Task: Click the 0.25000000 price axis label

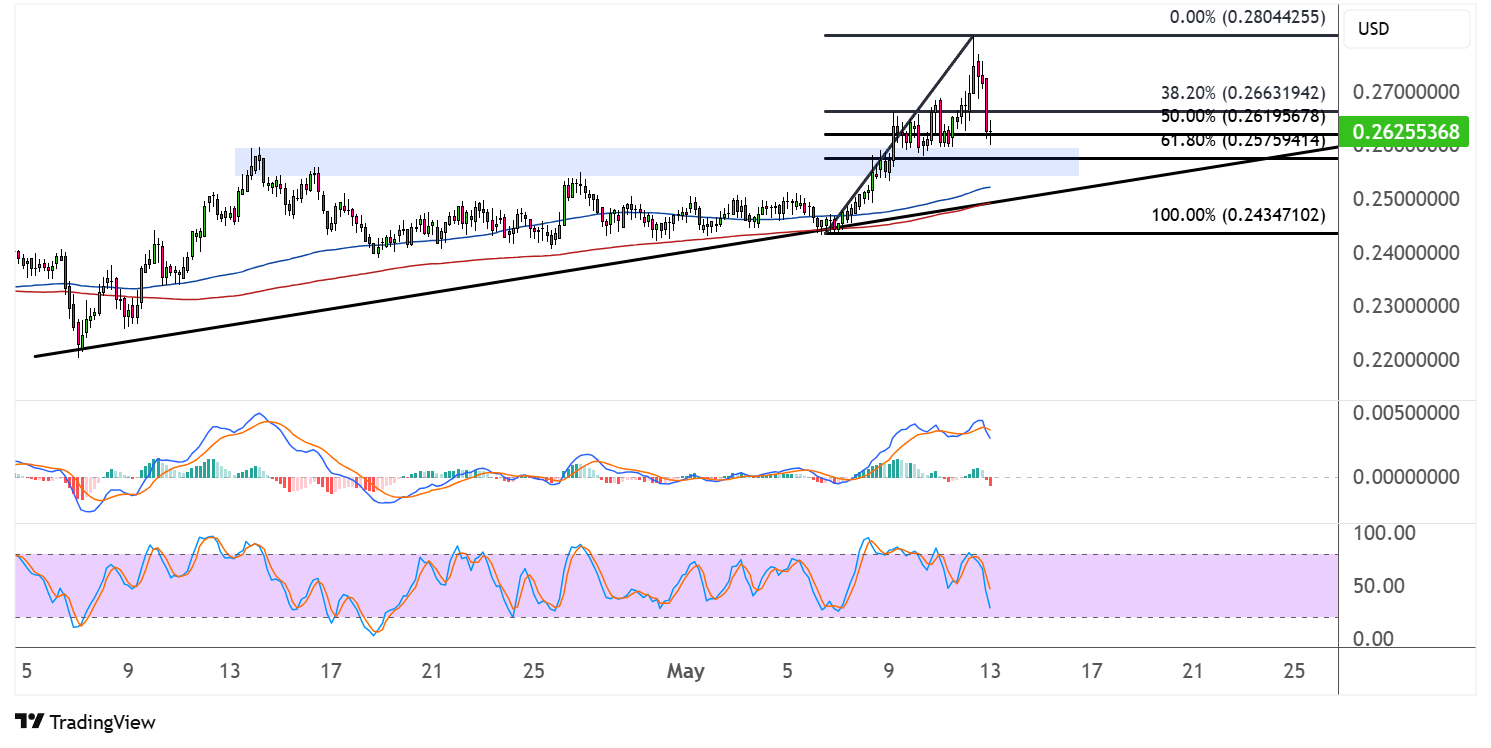Action: tap(1407, 200)
